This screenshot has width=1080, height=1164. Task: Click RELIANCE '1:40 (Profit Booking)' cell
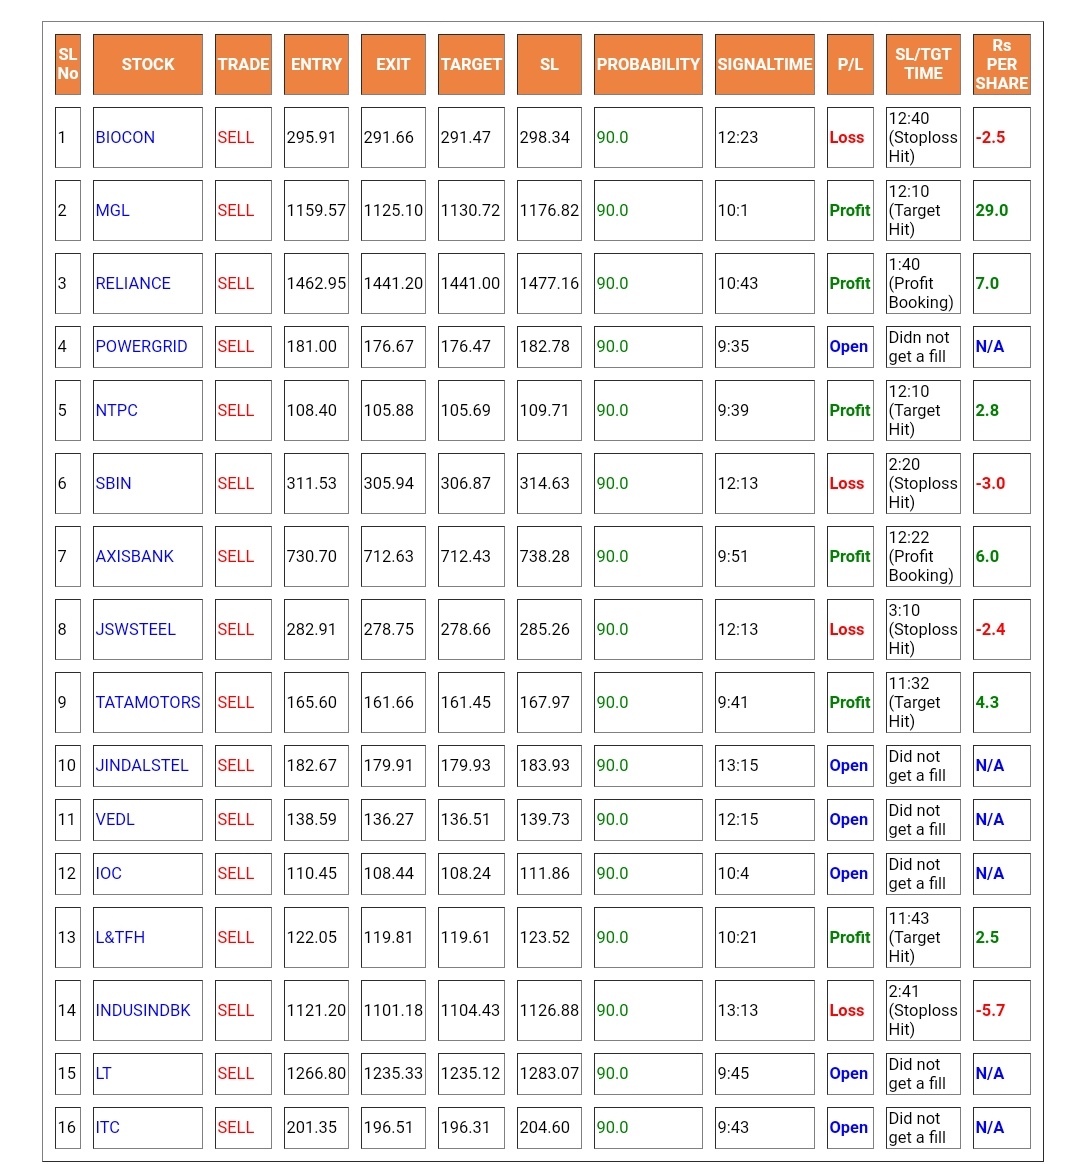923,283
